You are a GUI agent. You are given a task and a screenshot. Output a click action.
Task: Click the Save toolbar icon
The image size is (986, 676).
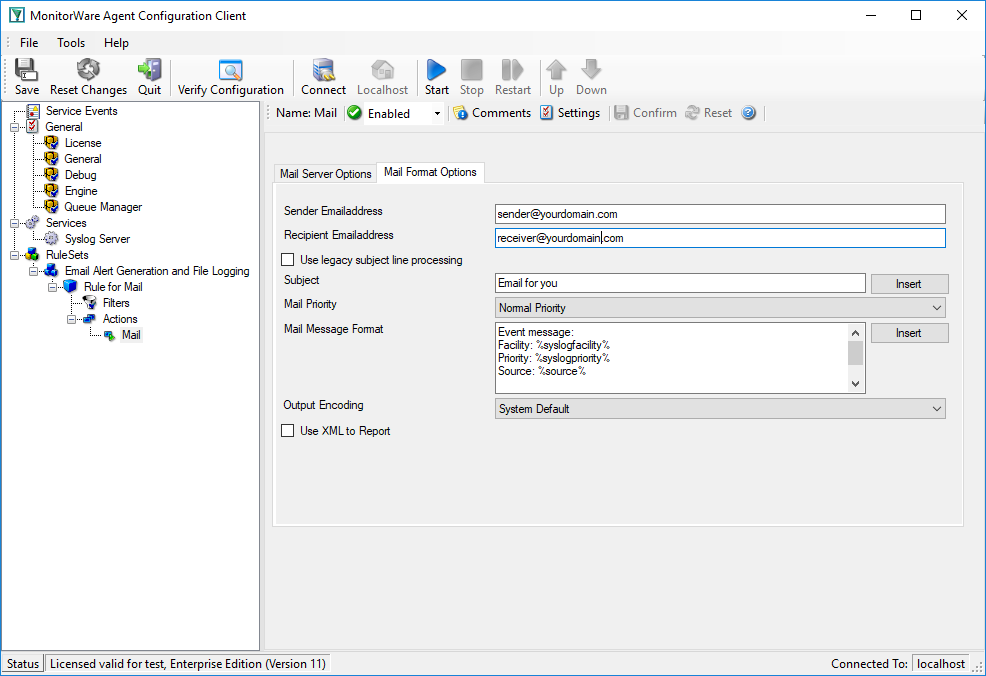click(26, 77)
